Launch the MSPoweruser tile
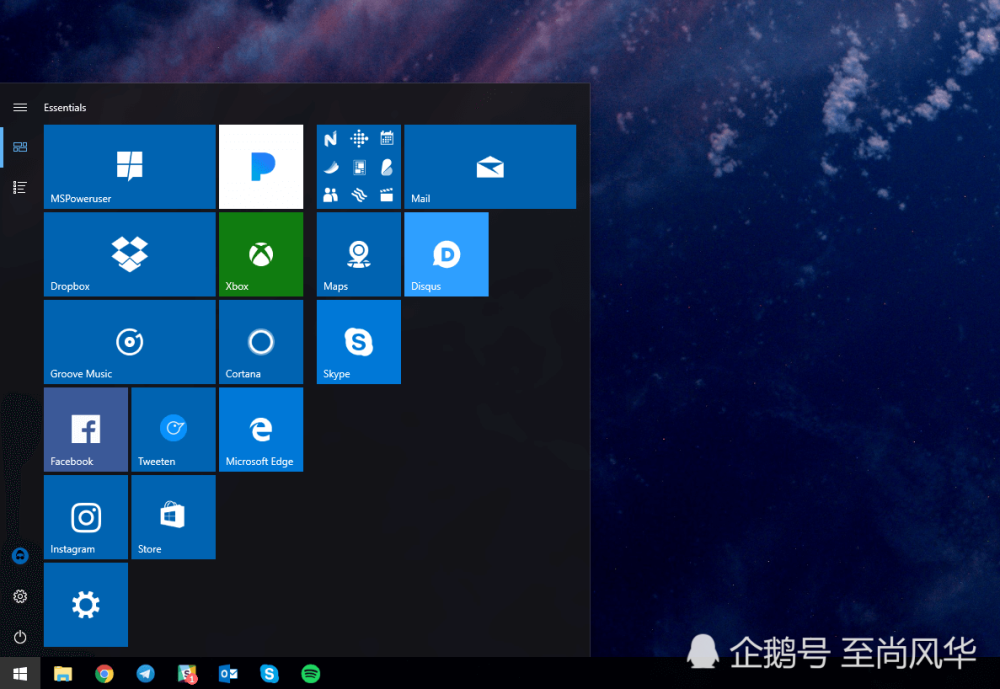This screenshot has width=1000, height=689. point(129,167)
